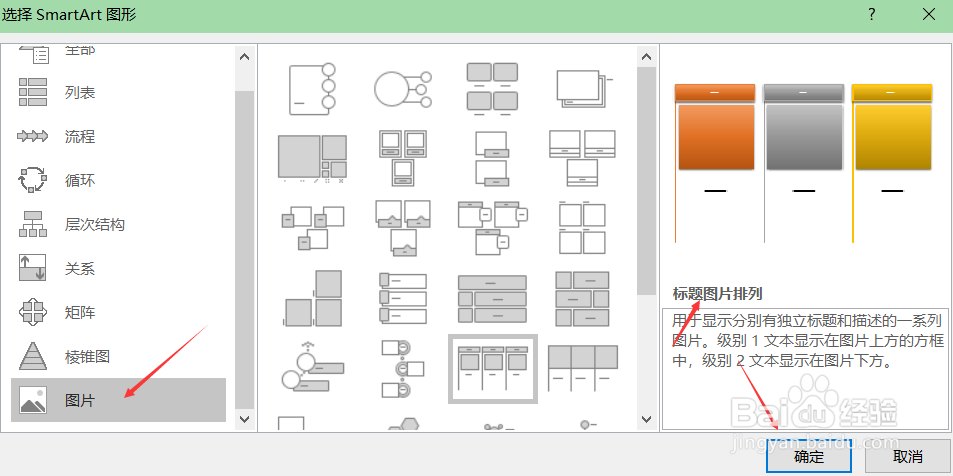The height and width of the screenshot is (476, 953).
Task: Click the selected titled picture lineup layout
Action: (x=493, y=368)
